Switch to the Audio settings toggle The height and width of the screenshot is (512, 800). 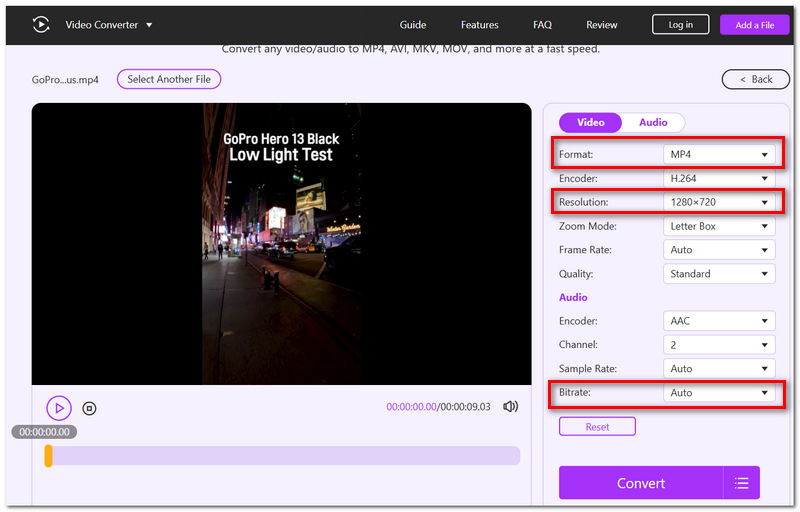[653, 122]
